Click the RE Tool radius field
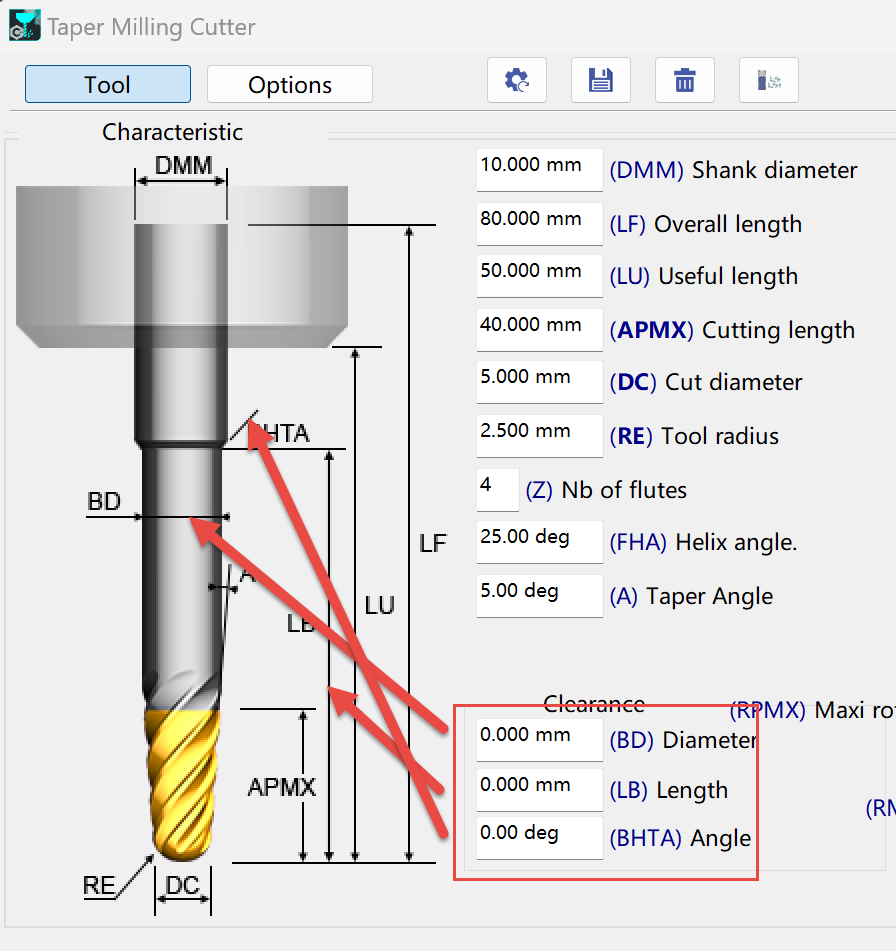Screen dimensions: 896x951 539,436
